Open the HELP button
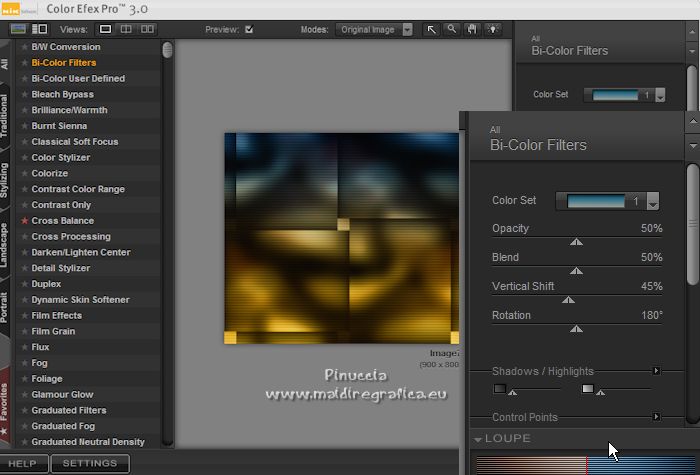 [23, 463]
